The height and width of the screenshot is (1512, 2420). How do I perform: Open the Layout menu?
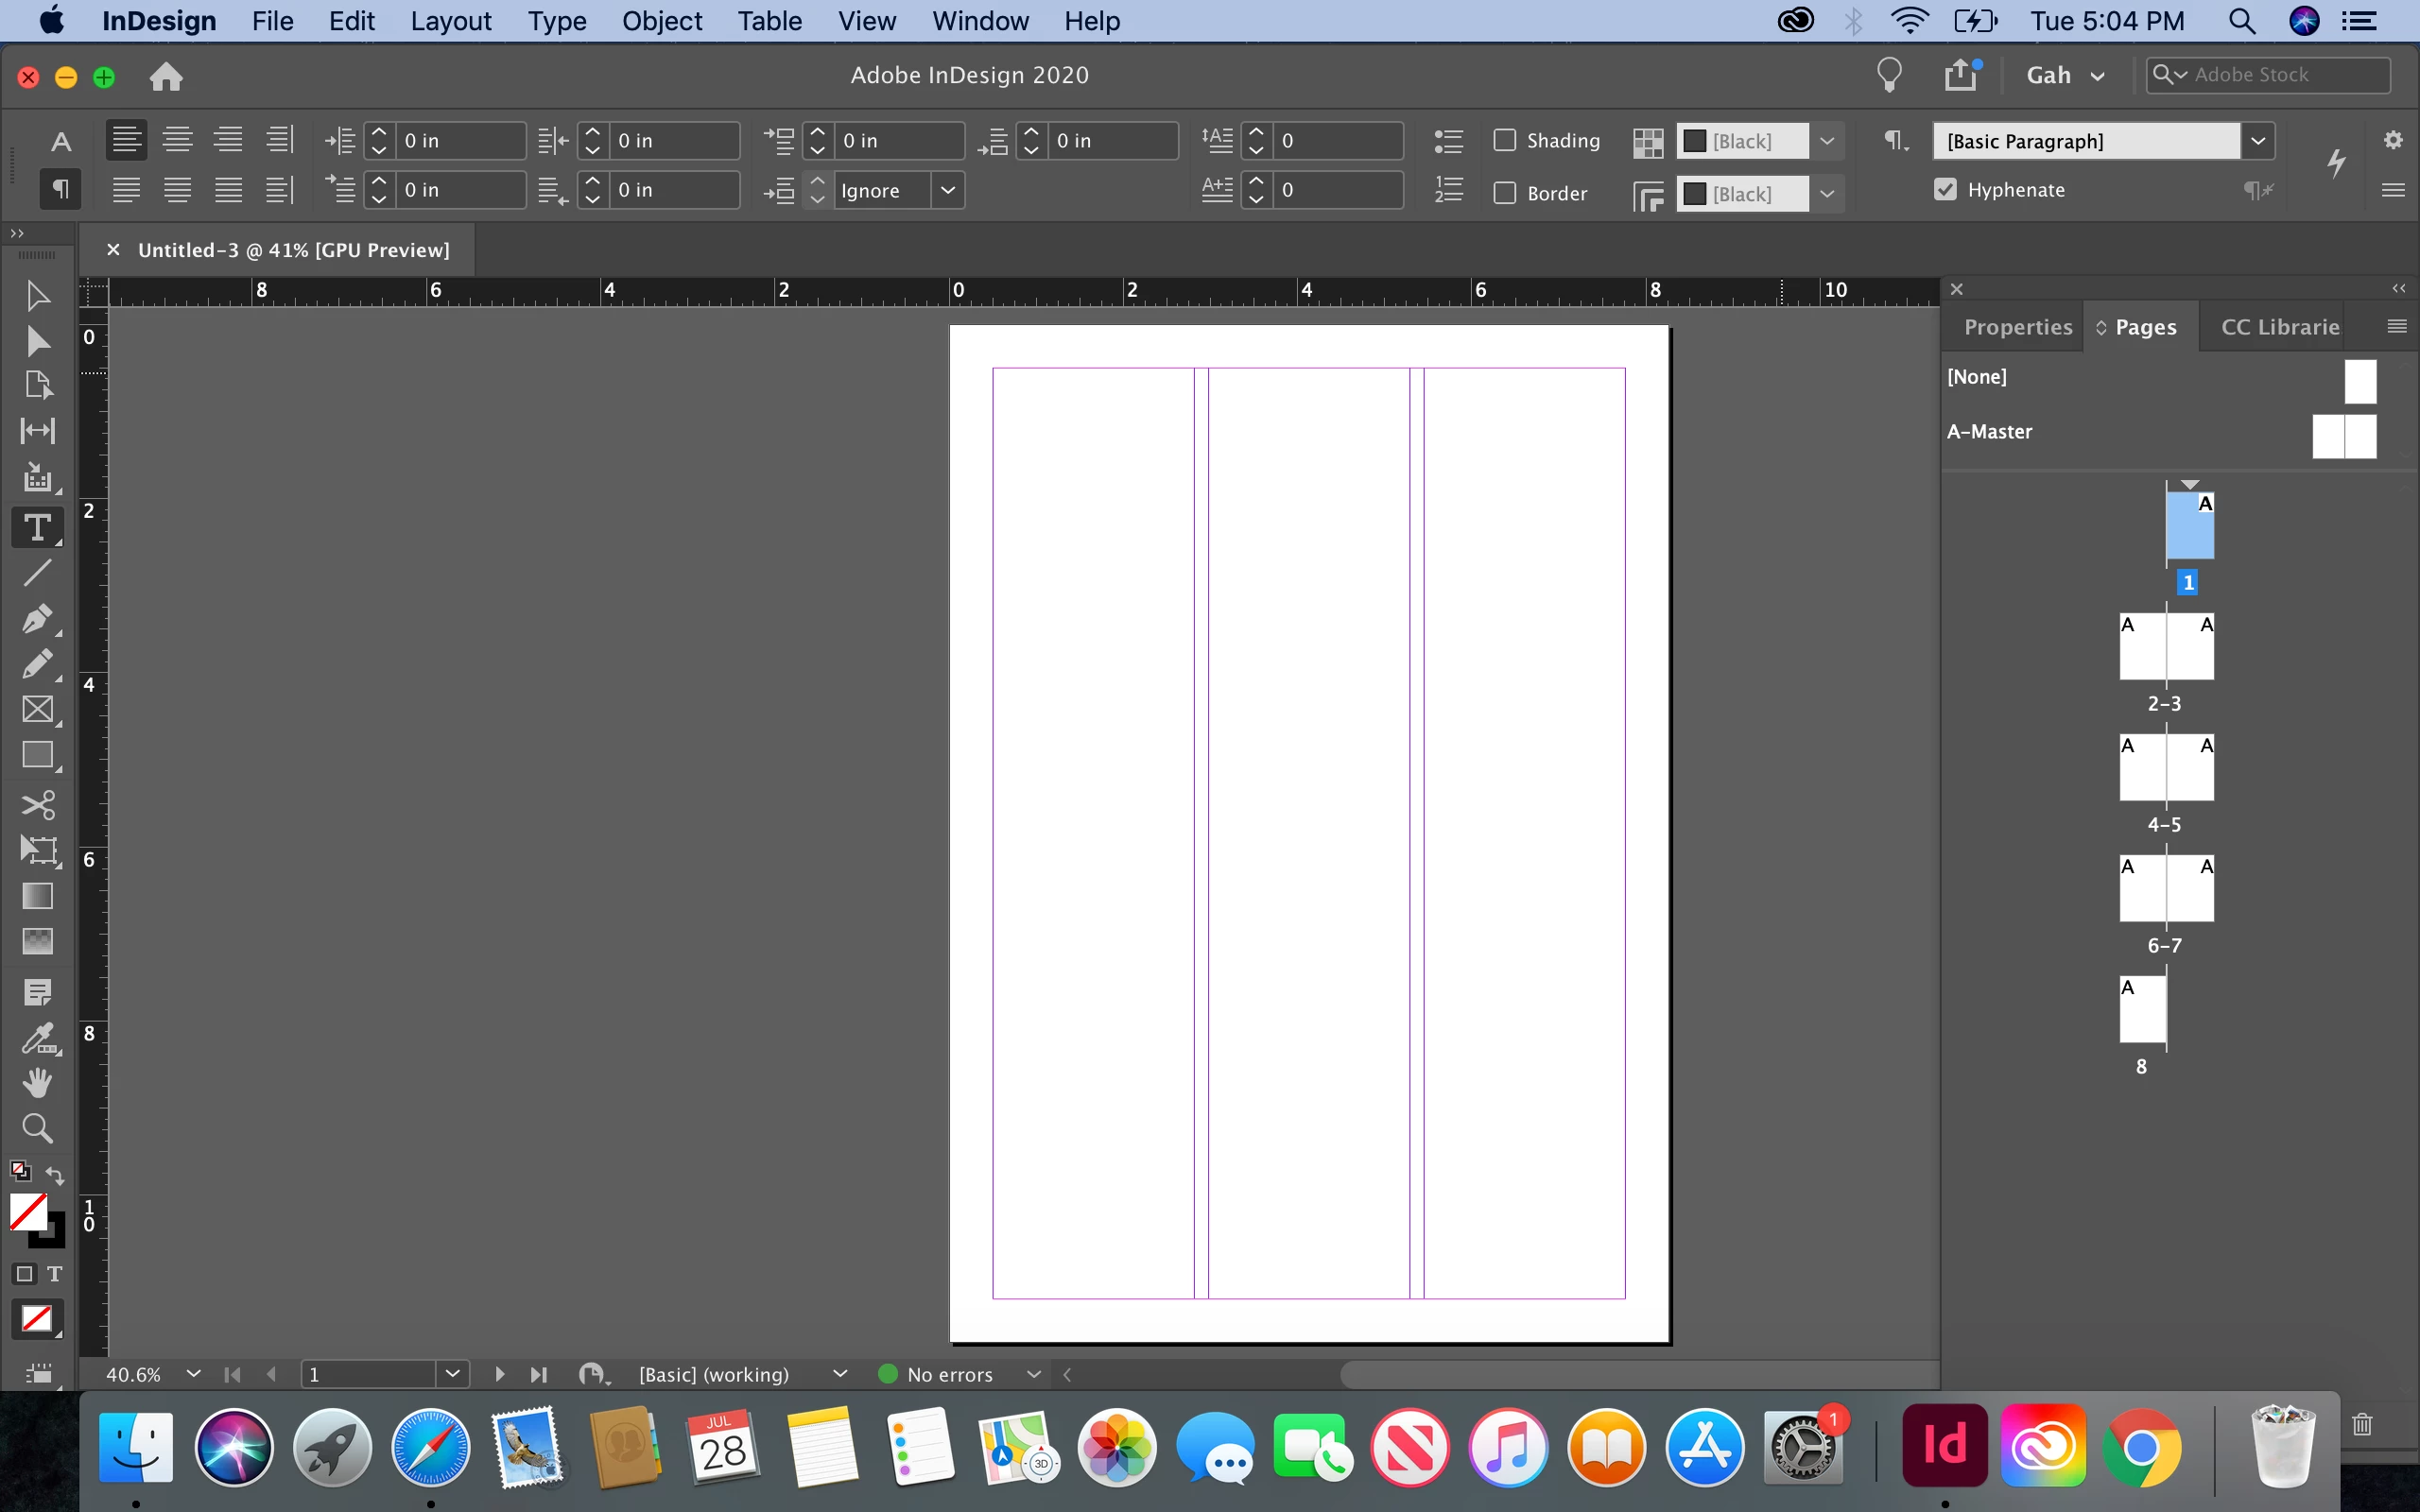coord(451,21)
